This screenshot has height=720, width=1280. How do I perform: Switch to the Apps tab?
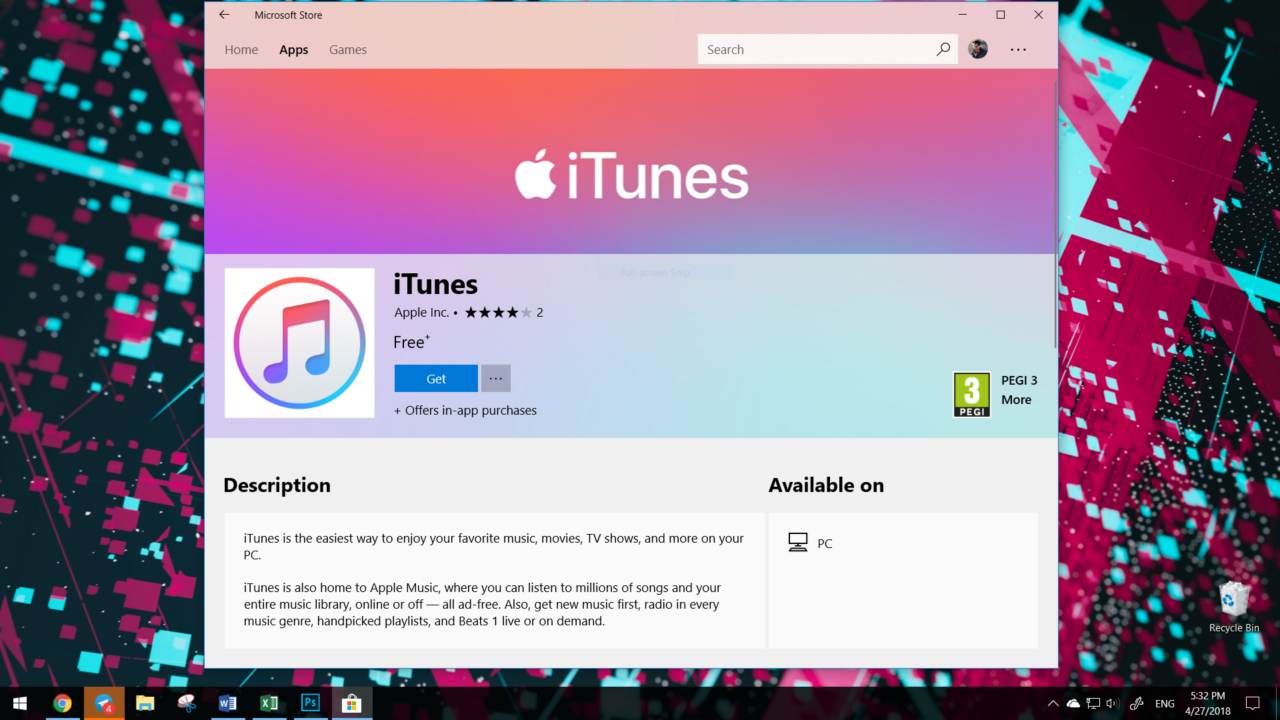coord(294,50)
